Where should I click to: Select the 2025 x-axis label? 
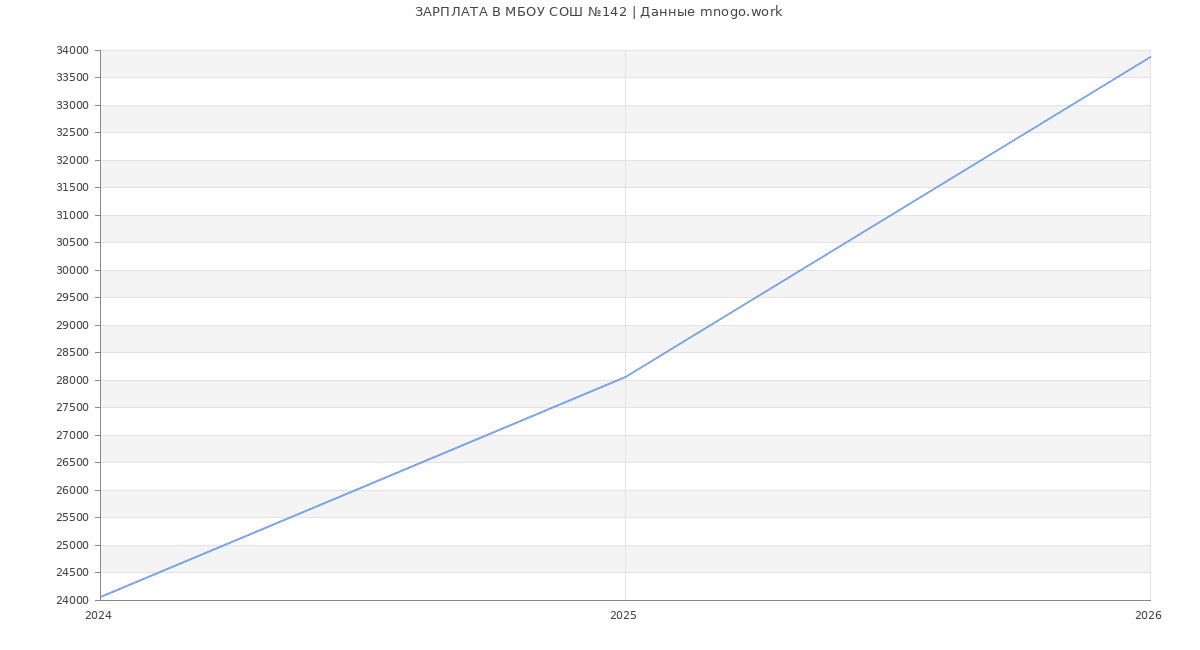tap(623, 616)
